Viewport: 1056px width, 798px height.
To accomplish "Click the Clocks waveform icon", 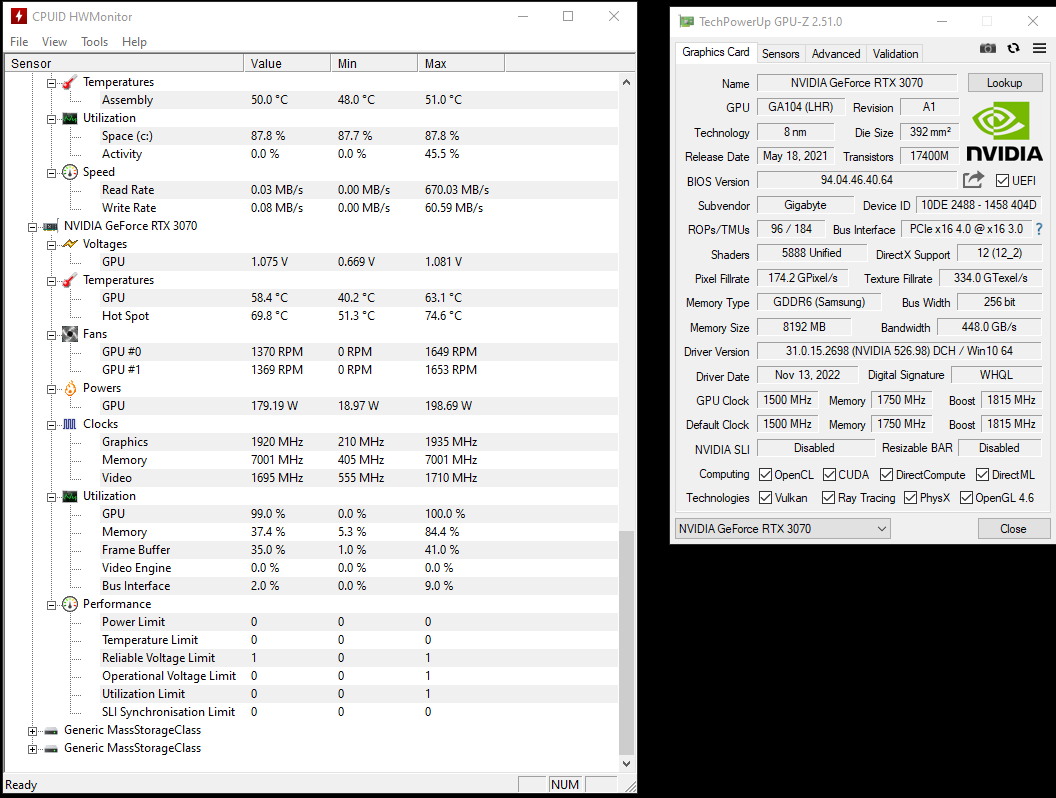I will click(x=70, y=424).
